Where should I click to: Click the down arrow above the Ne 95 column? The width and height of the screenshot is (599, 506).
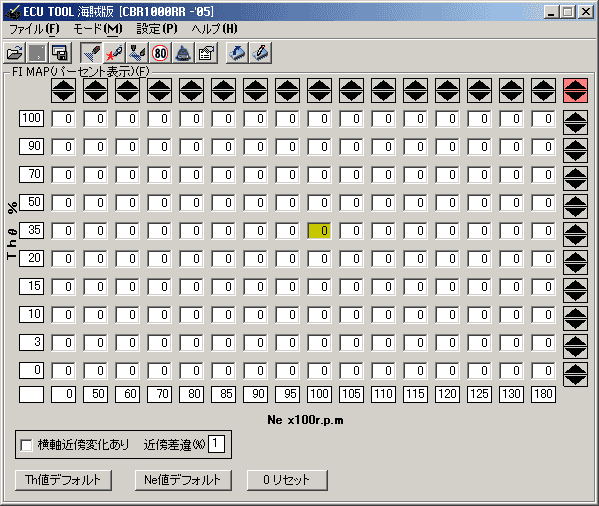pyautogui.click(x=288, y=96)
